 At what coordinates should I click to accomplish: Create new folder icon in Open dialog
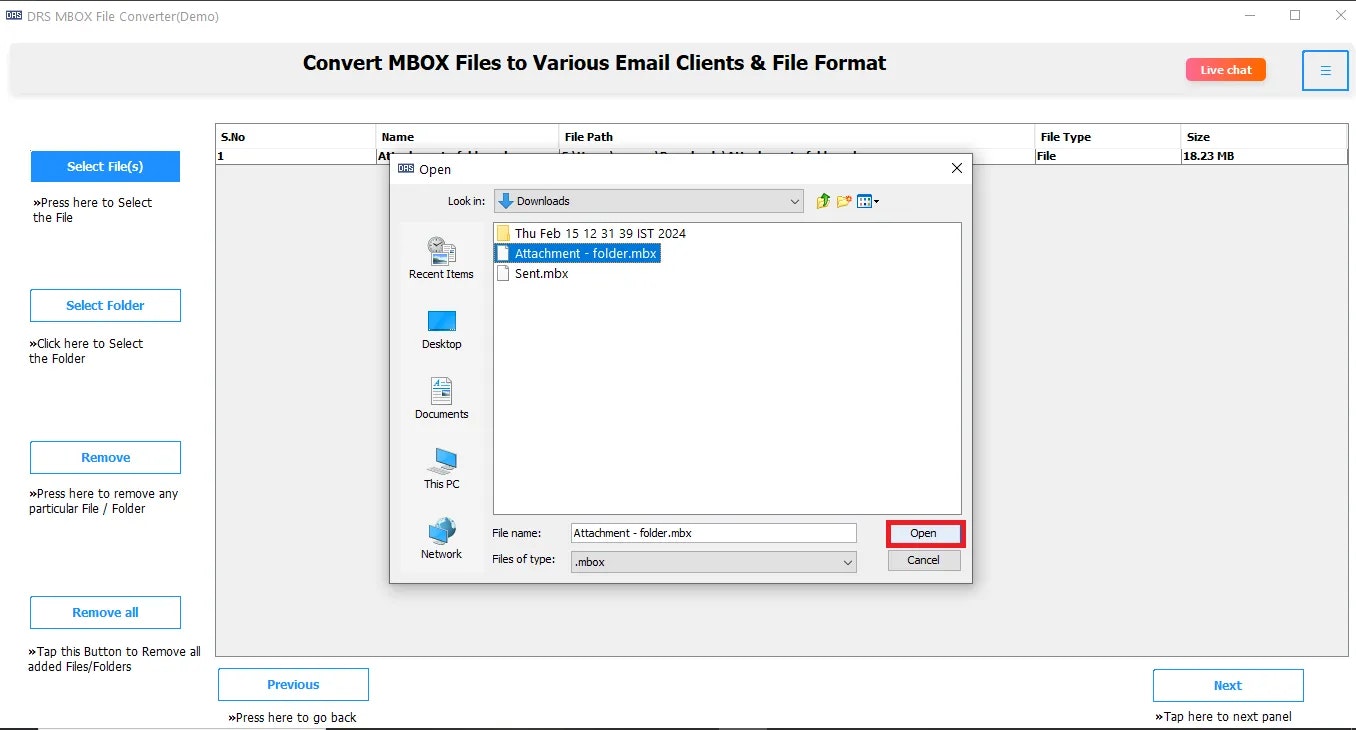point(844,201)
